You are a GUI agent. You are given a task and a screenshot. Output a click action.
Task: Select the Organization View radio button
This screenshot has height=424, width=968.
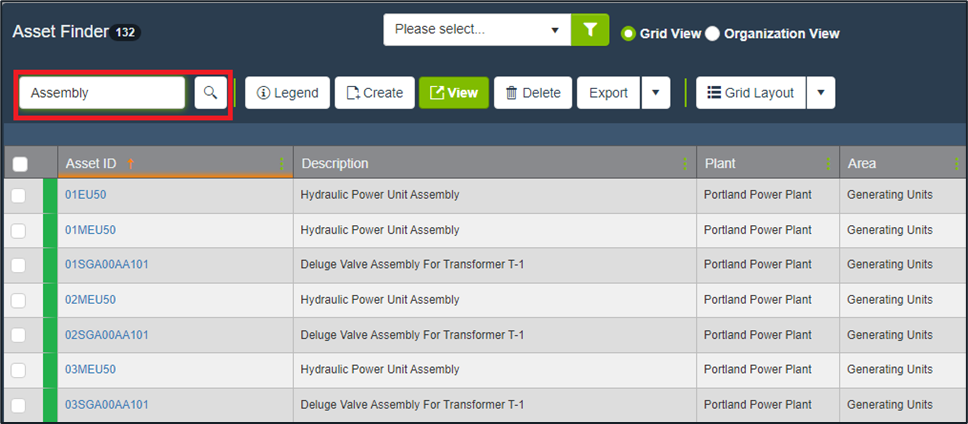pos(713,33)
